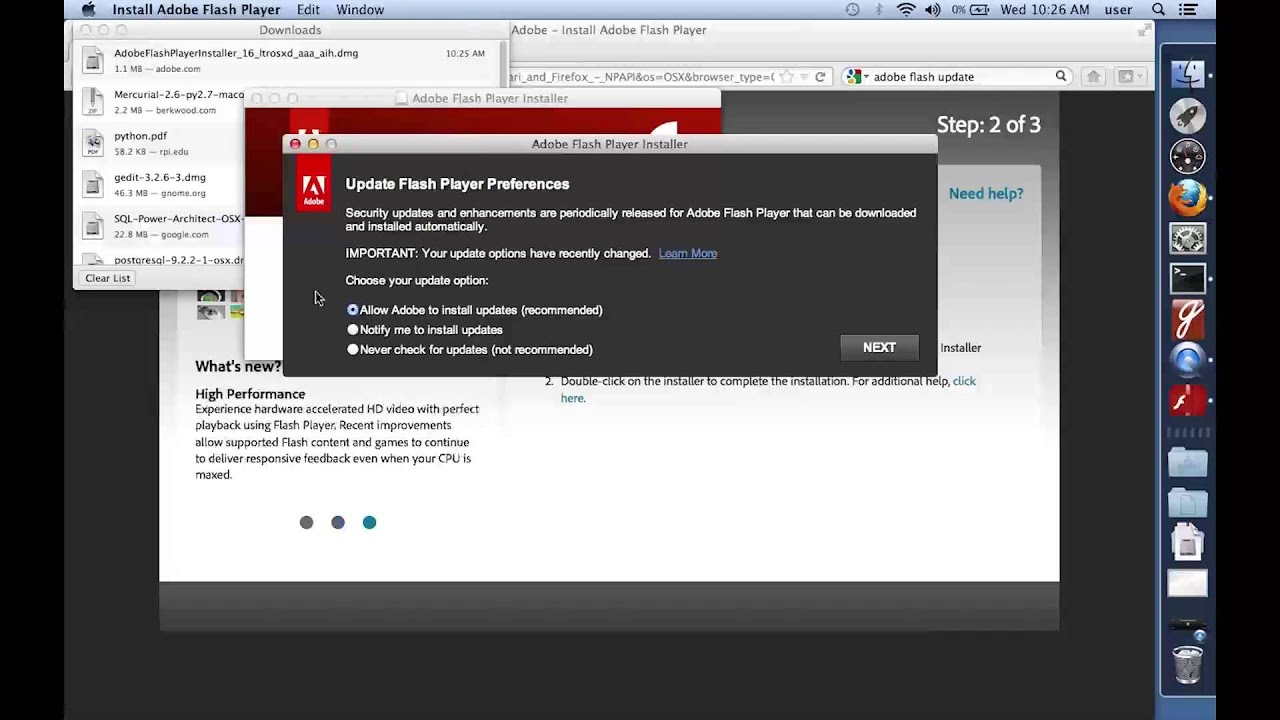Open the Finder icon in the Dock

1188,75
